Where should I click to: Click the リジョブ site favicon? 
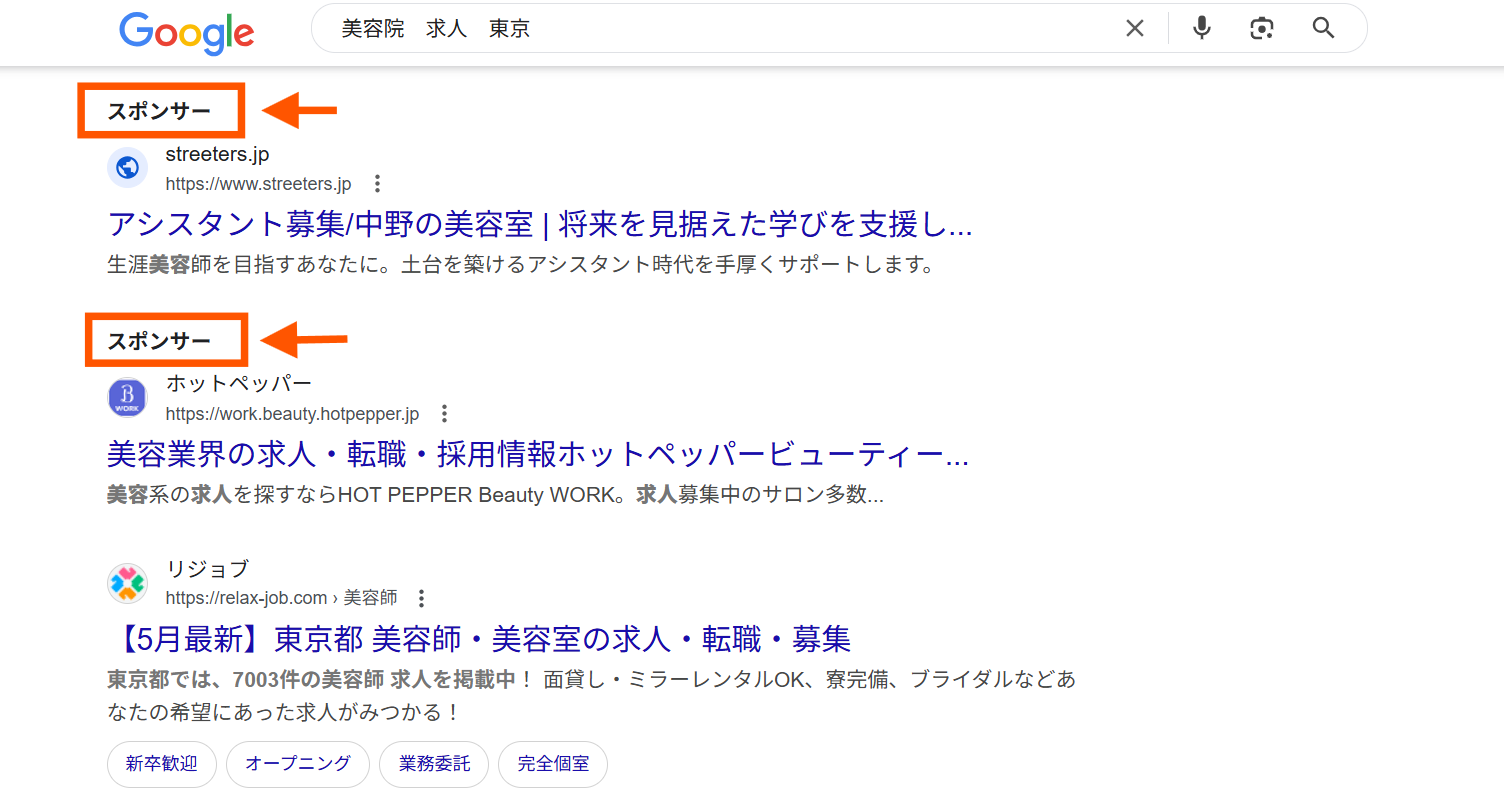coord(127,583)
